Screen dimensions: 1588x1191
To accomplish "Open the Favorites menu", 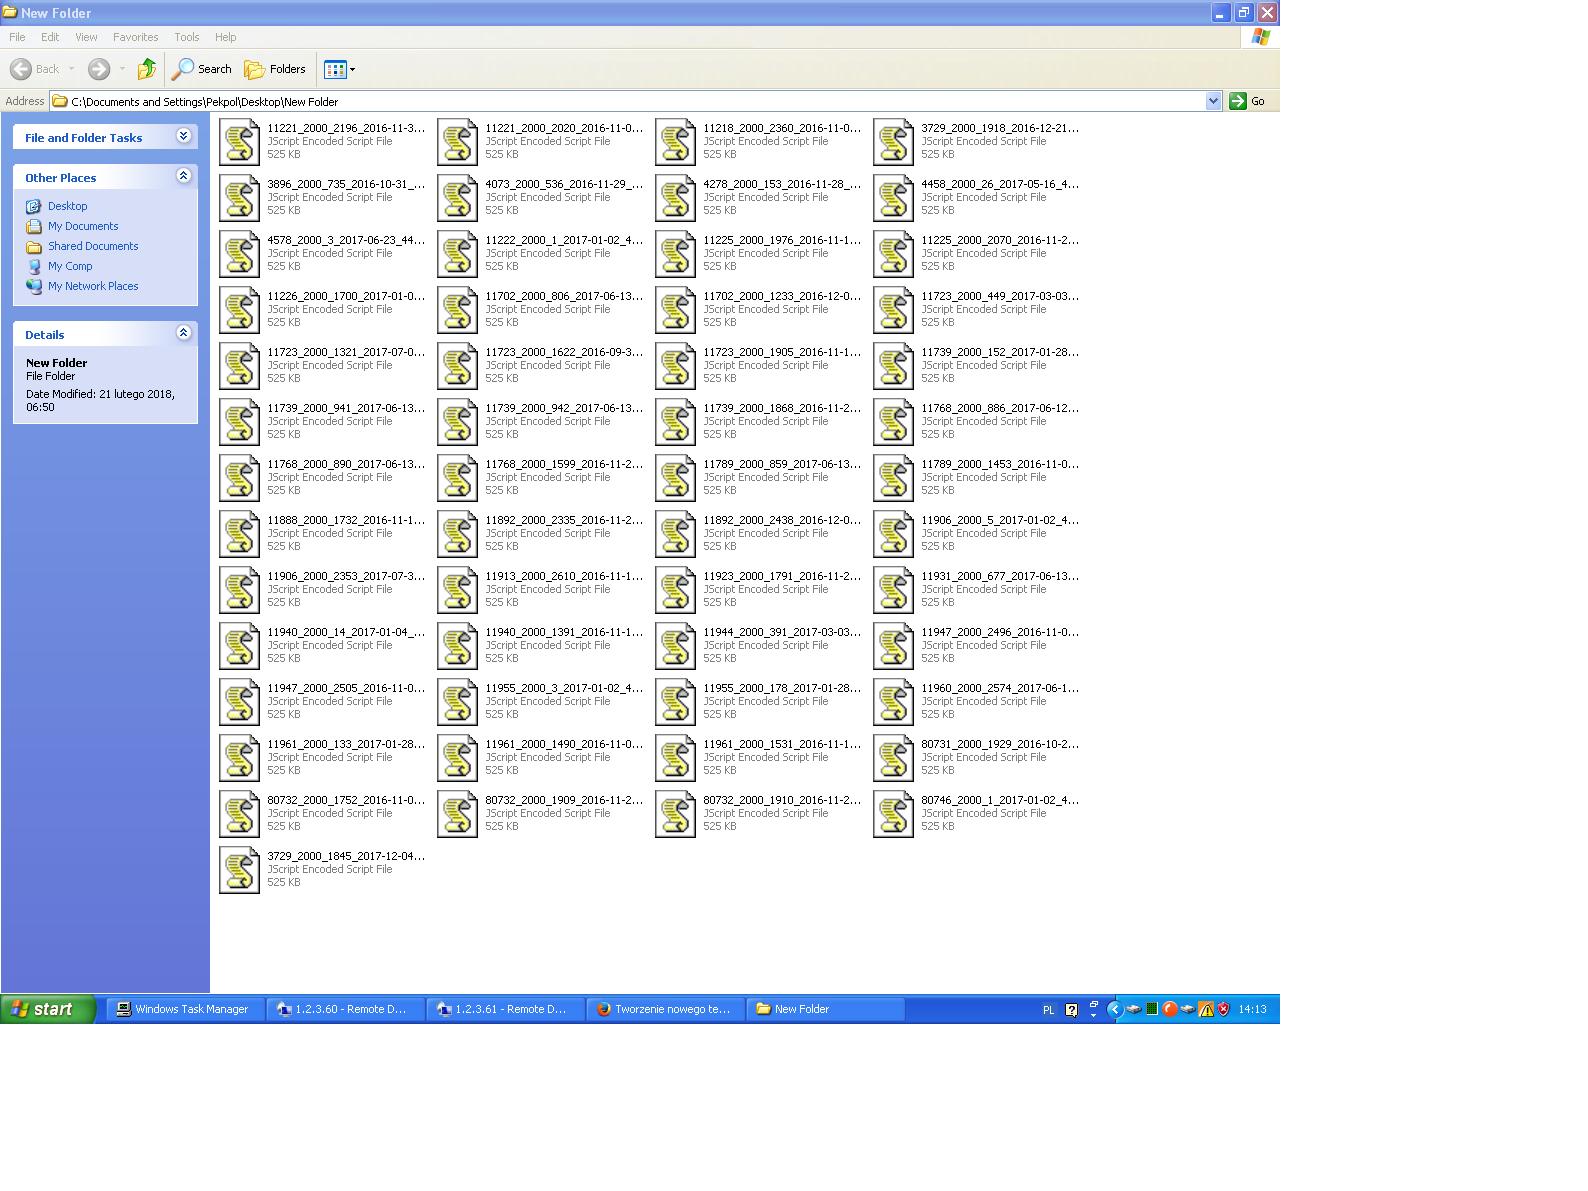I will [x=135, y=37].
